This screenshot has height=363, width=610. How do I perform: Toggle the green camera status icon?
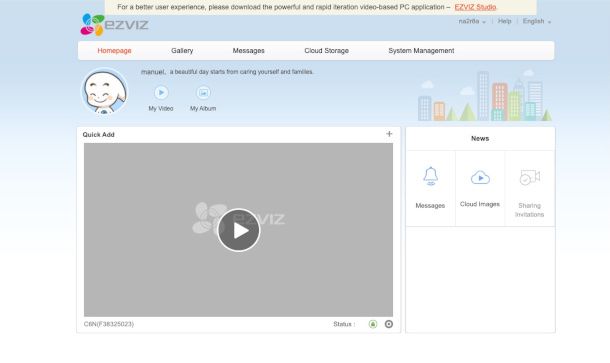click(x=373, y=324)
